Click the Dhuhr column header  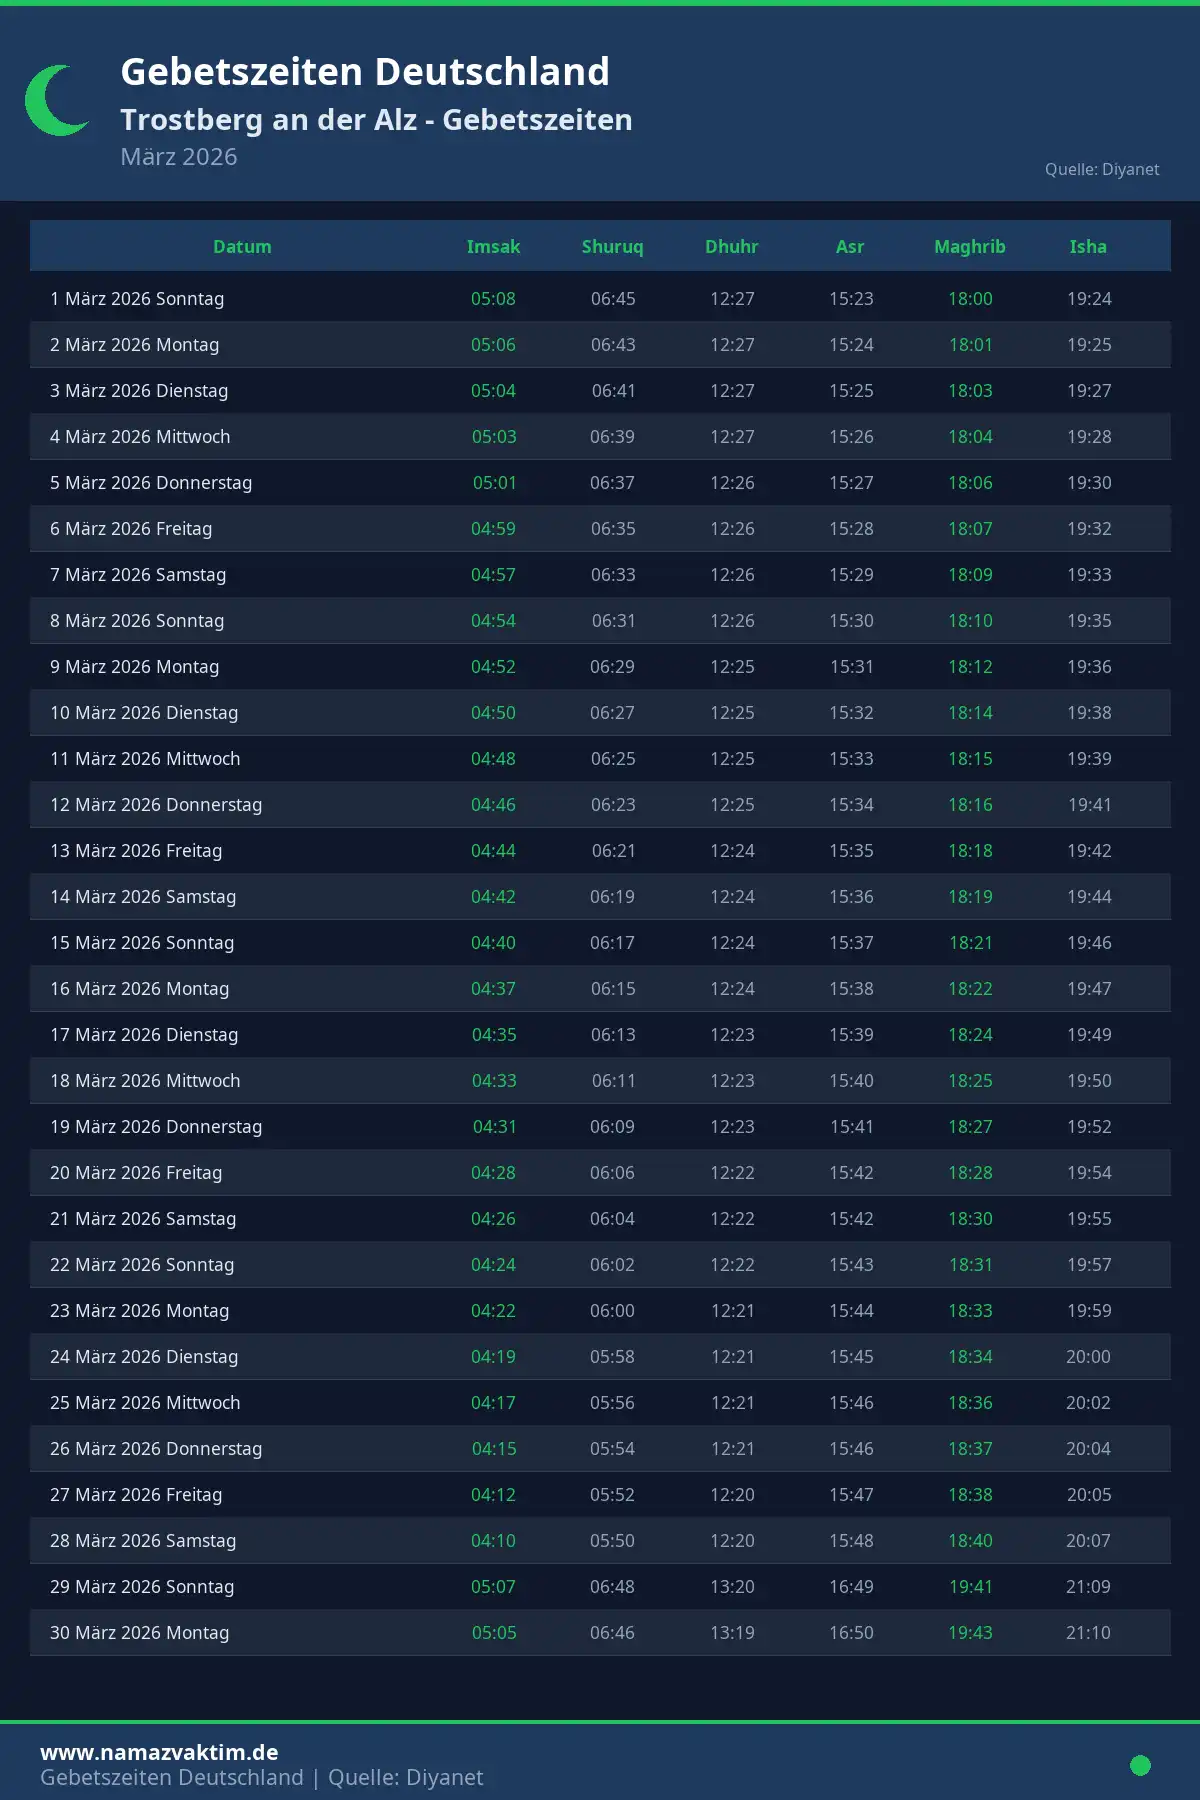coord(731,247)
